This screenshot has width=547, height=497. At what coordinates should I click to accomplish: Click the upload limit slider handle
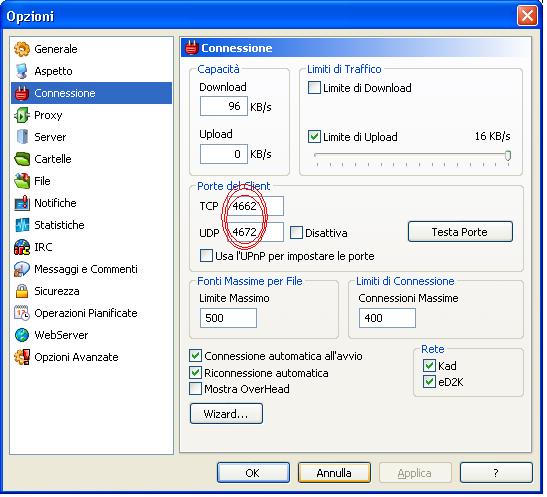508,156
